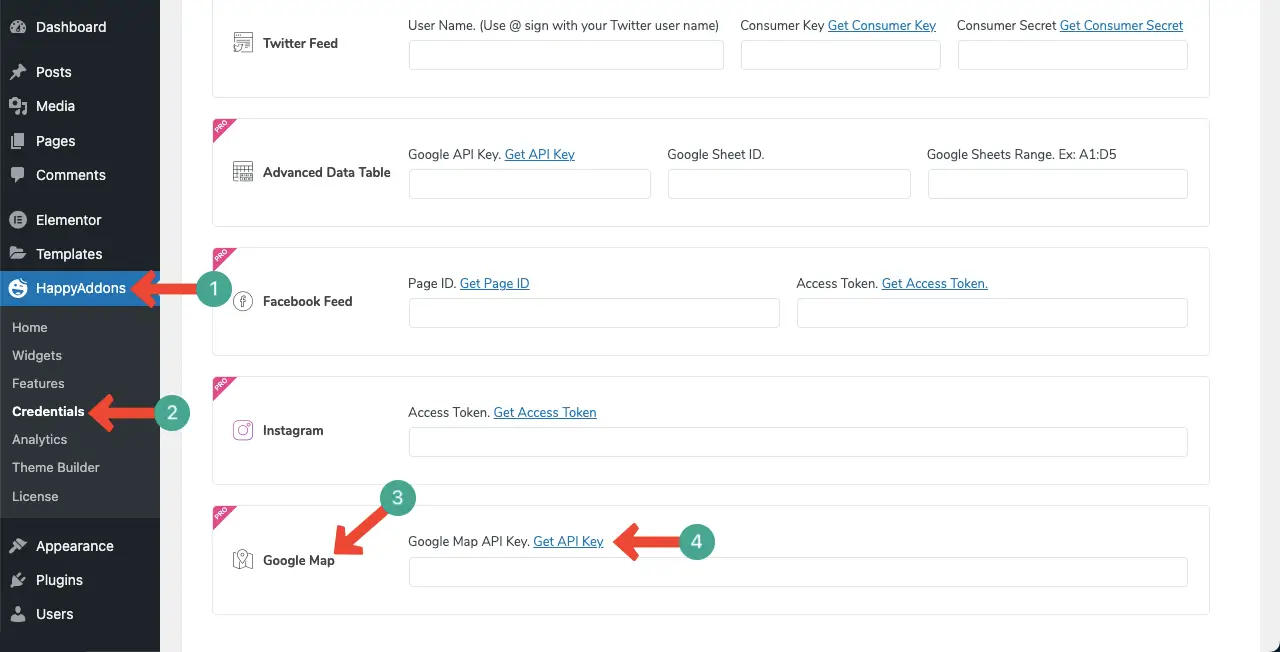Click the Instagram camera icon
Image resolution: width=1280 pixels, height=652 pixels.
coord(243,430)
